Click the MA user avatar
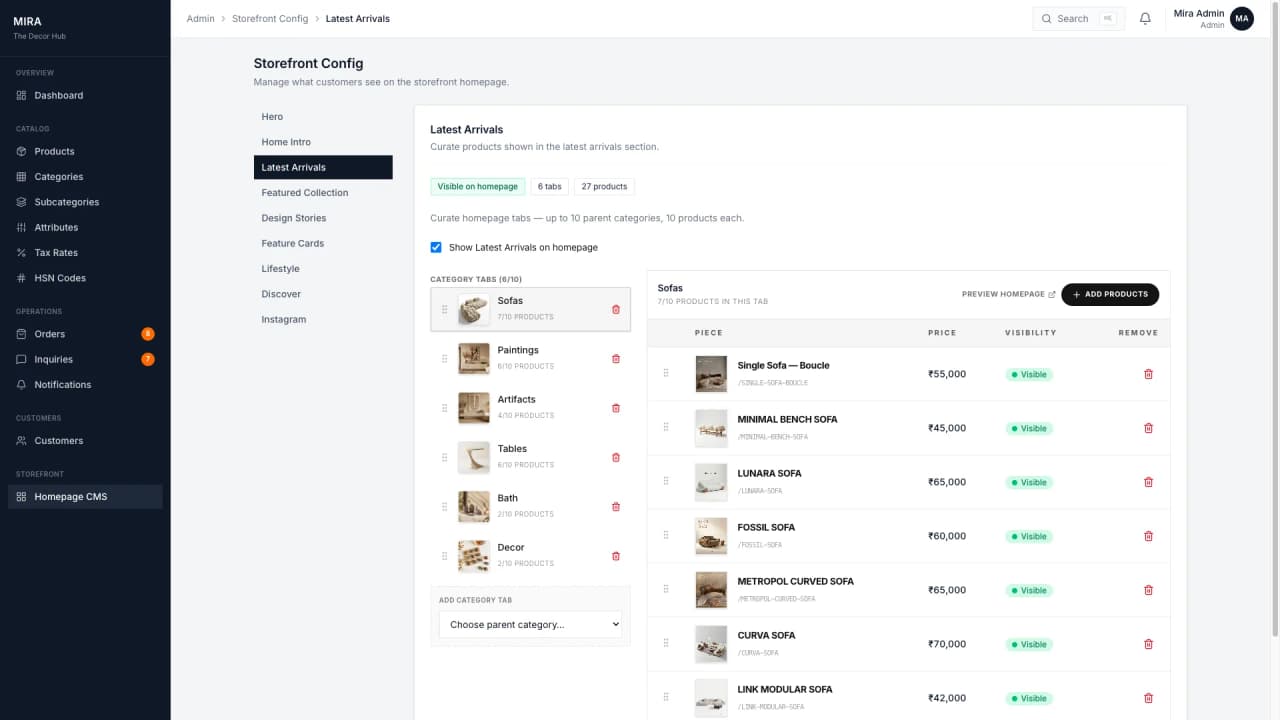Image resolution: width=1280 pixels, height=720 pixels. (1242, 18)
